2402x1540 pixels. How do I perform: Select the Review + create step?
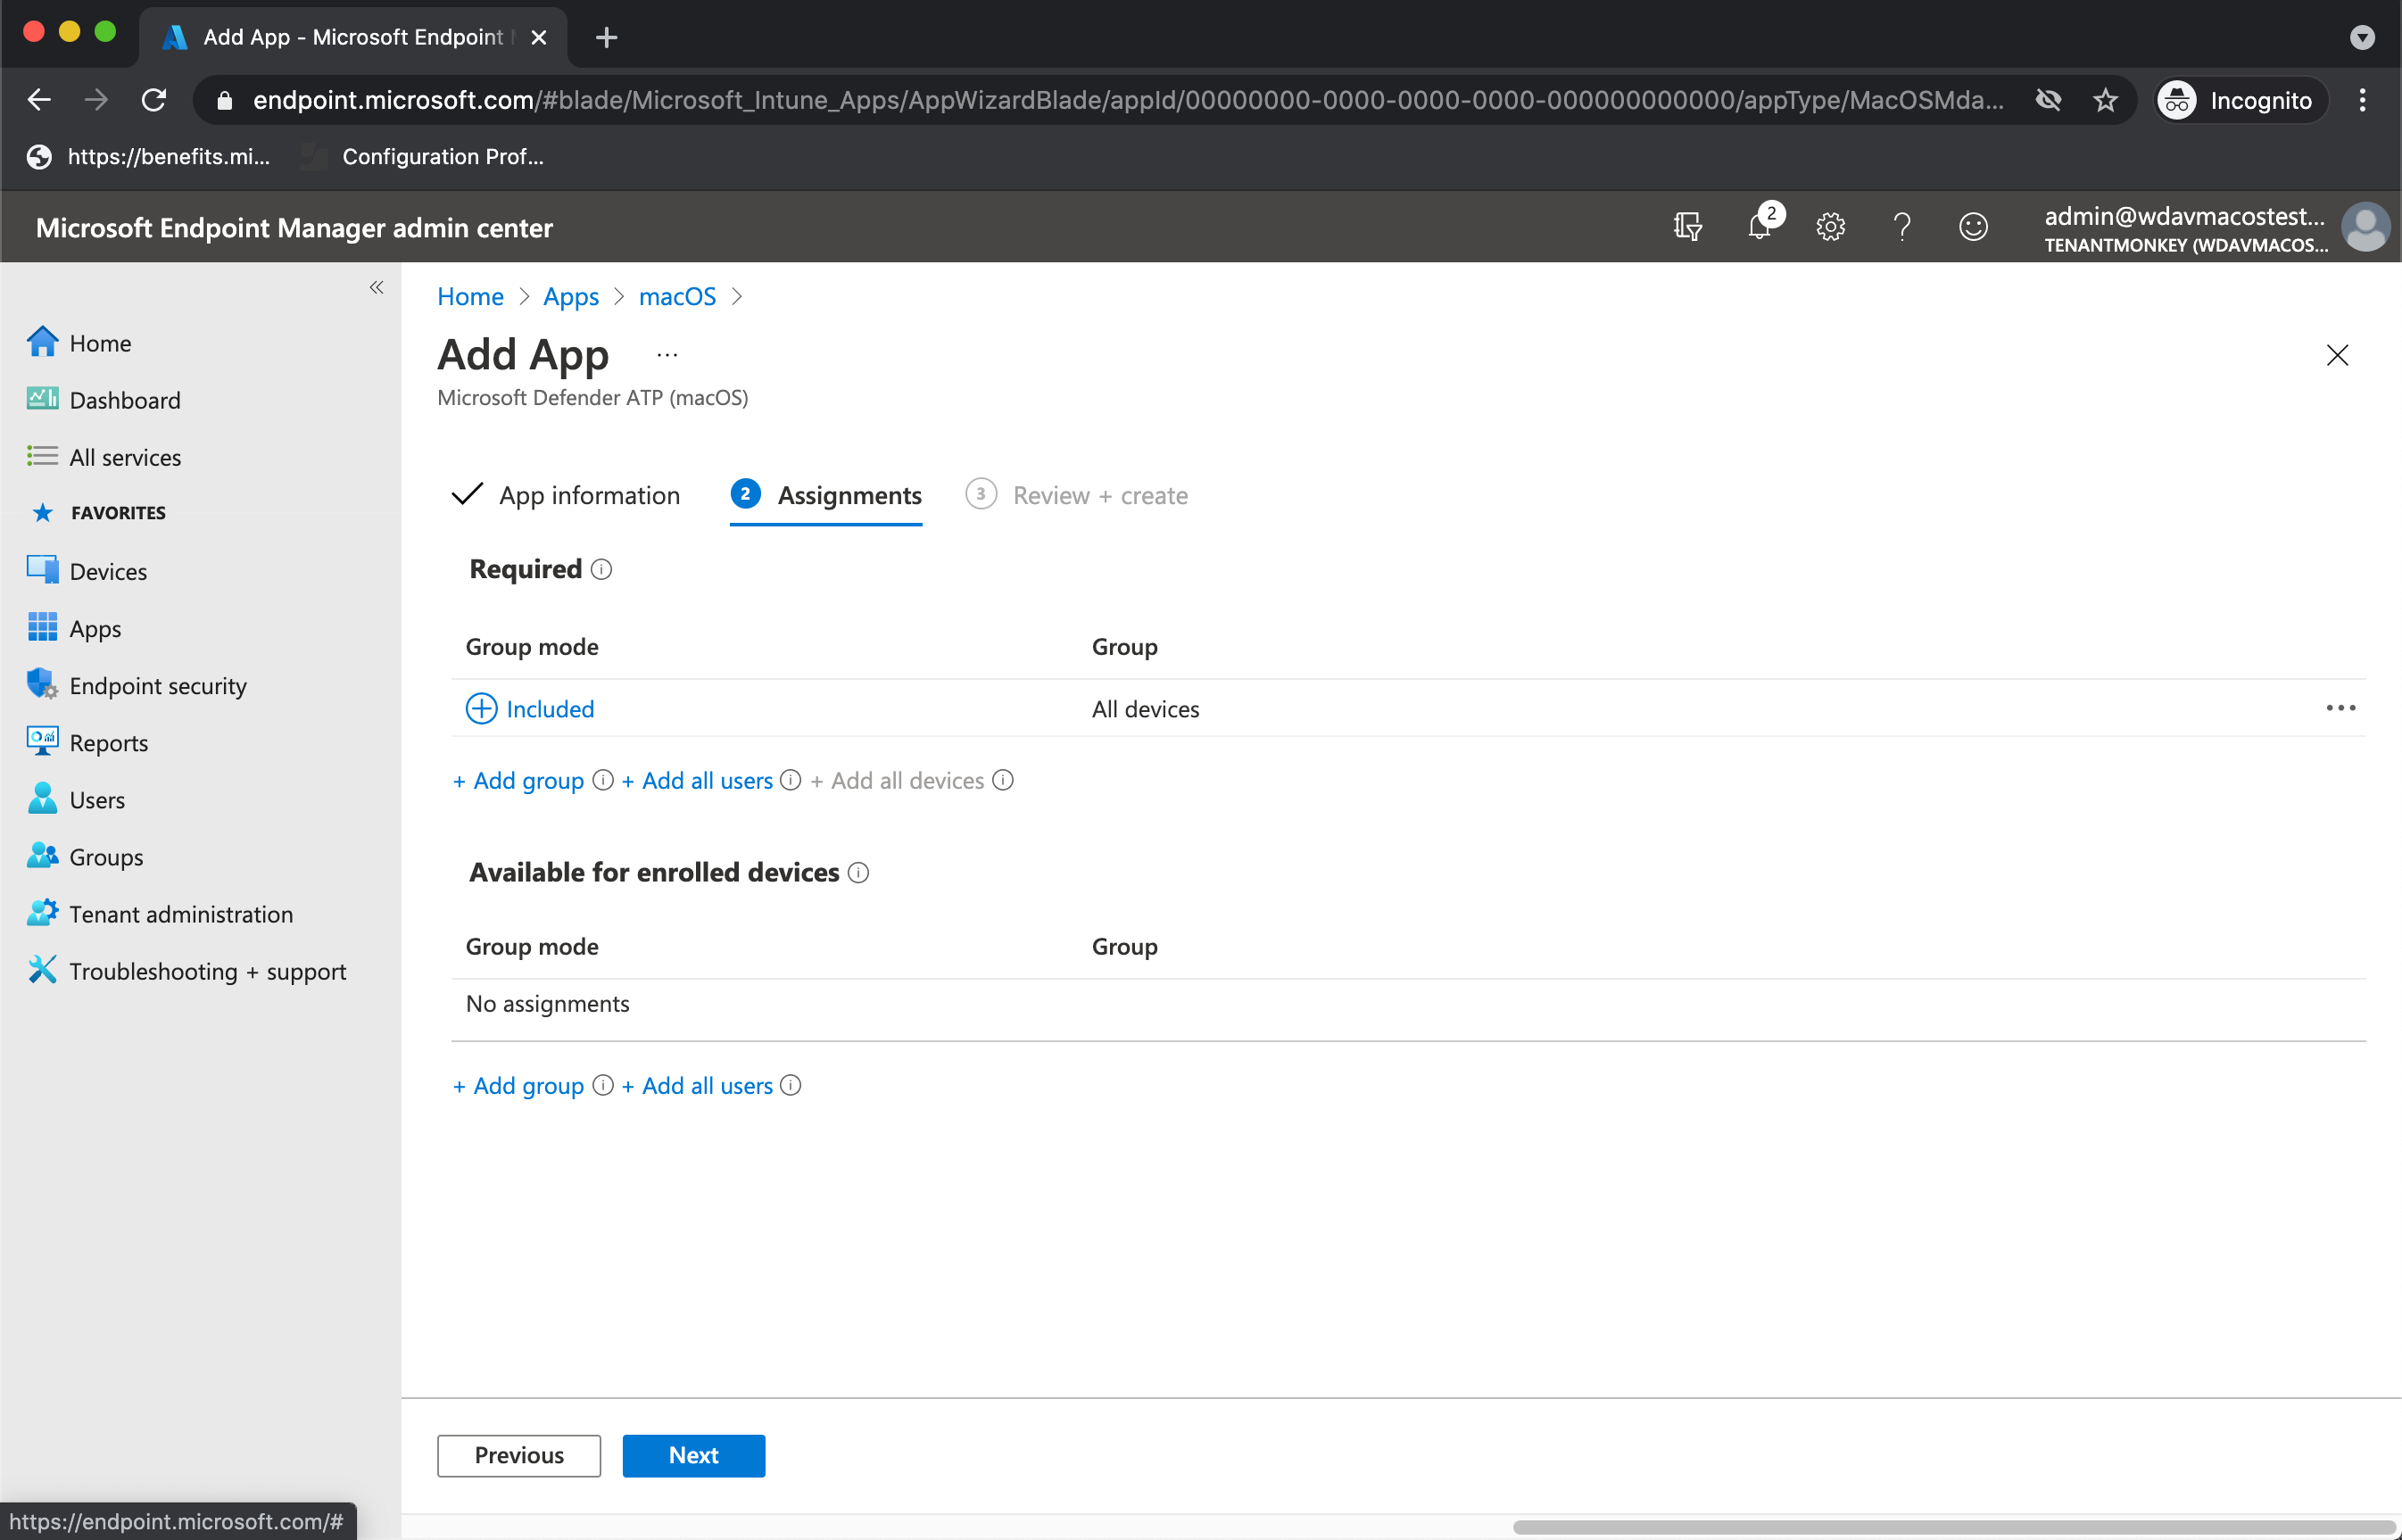[1099, 495]
